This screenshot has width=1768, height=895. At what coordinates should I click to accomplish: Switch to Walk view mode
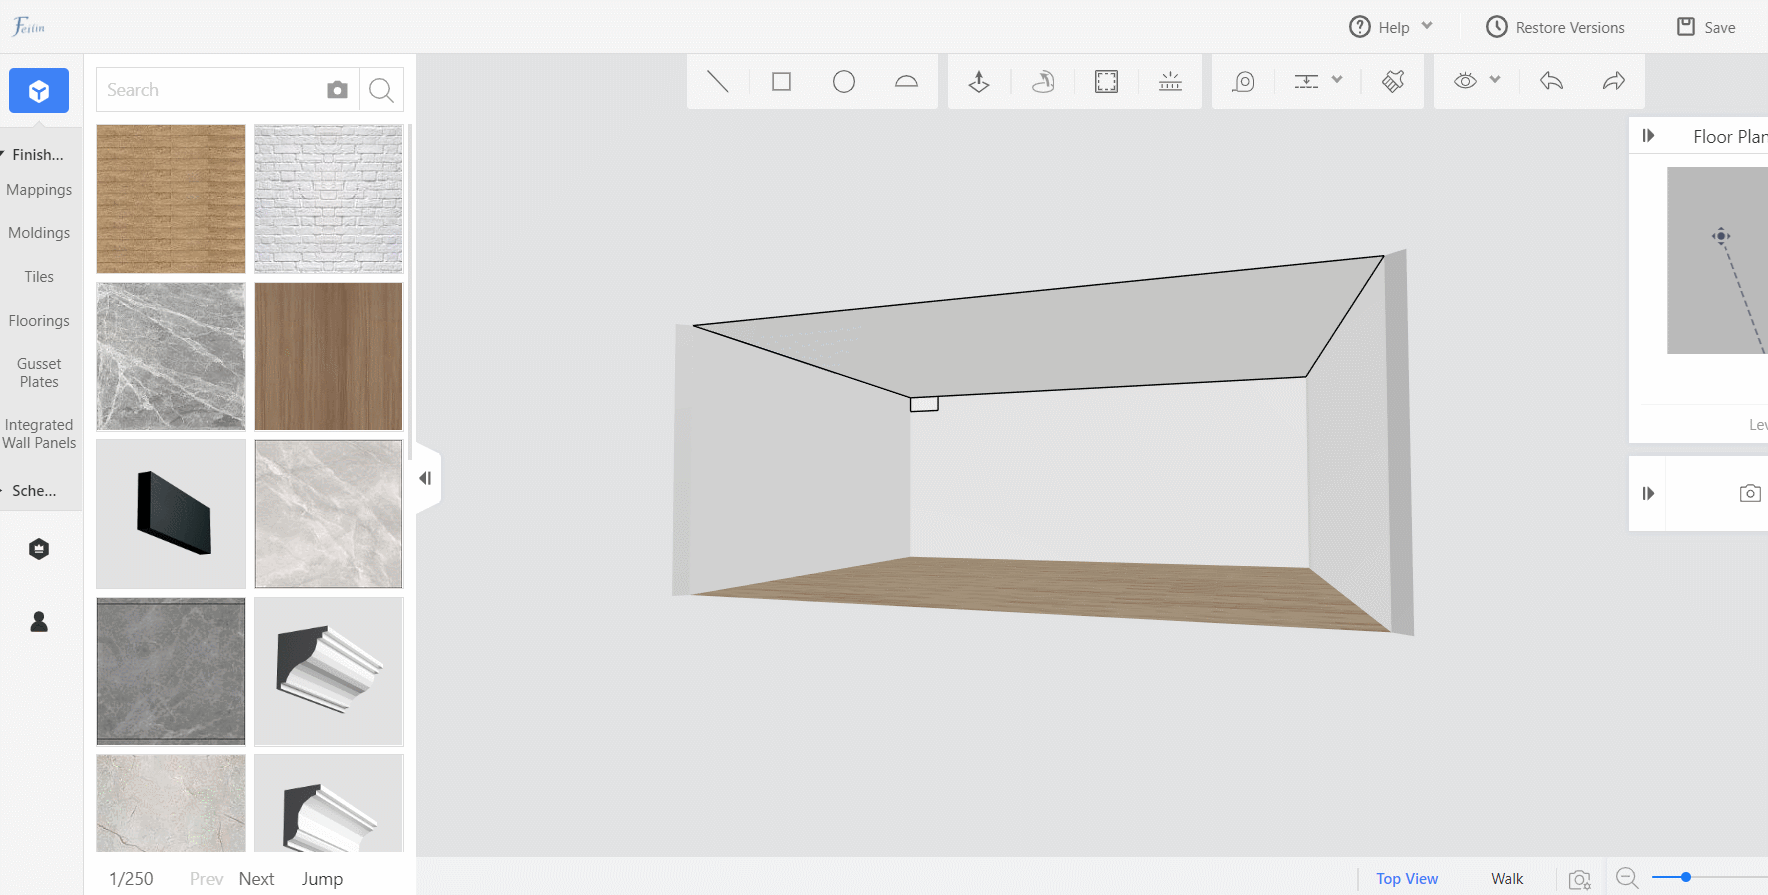pos(1507,879)
